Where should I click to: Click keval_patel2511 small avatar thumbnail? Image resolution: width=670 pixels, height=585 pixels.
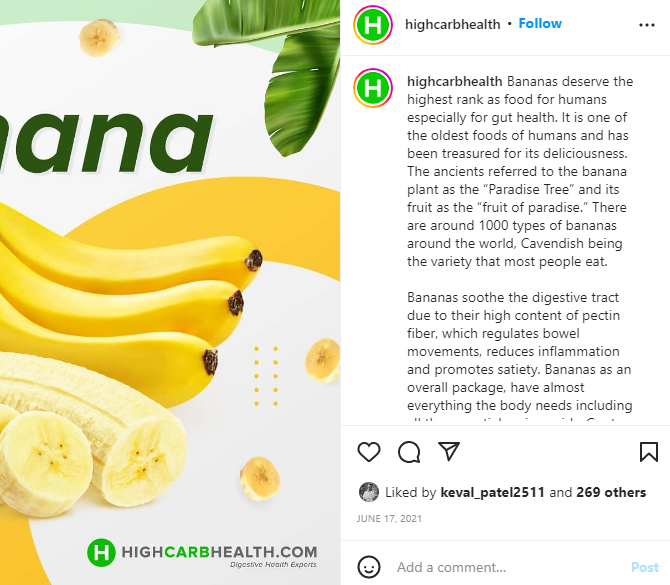pos(369,492)
